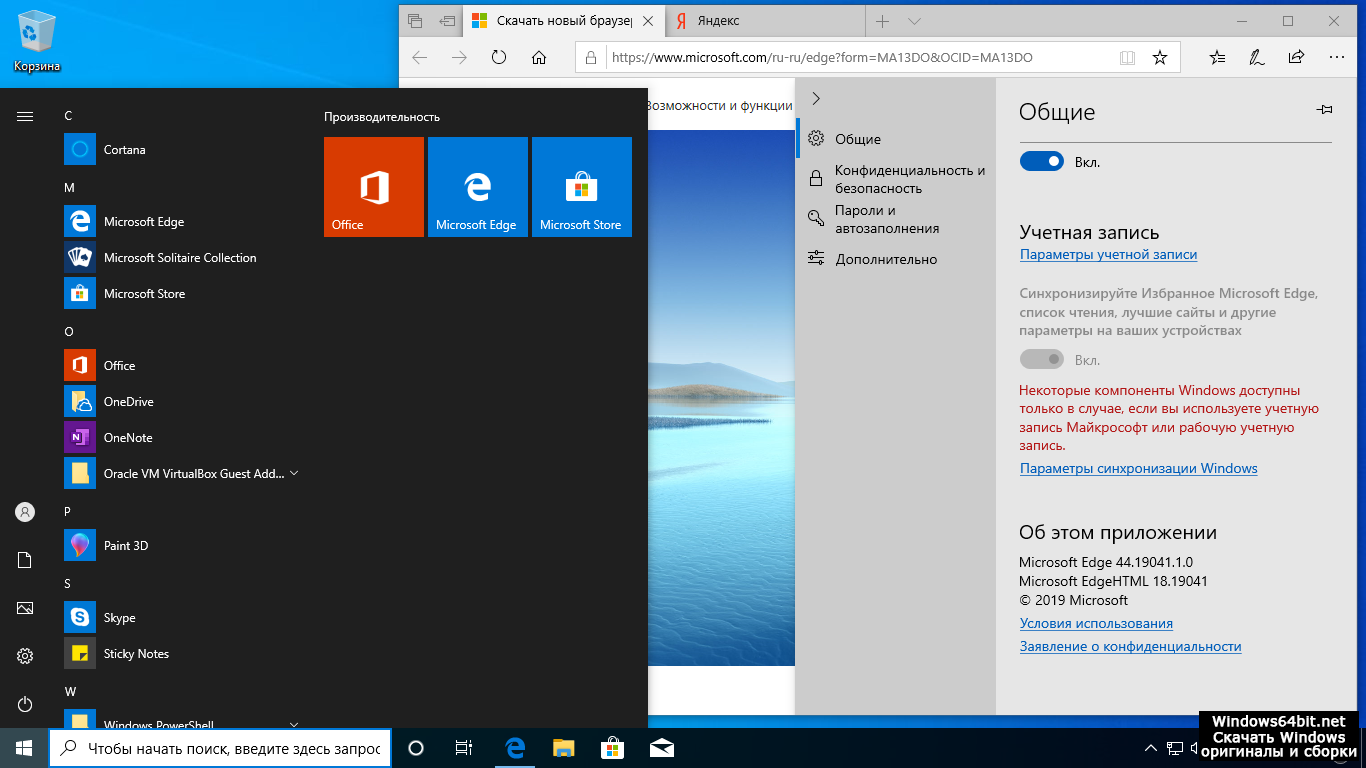Toggle the disabled sync favorites switch
This screenshot has height=768, width=1366.
pos(1041,360)
